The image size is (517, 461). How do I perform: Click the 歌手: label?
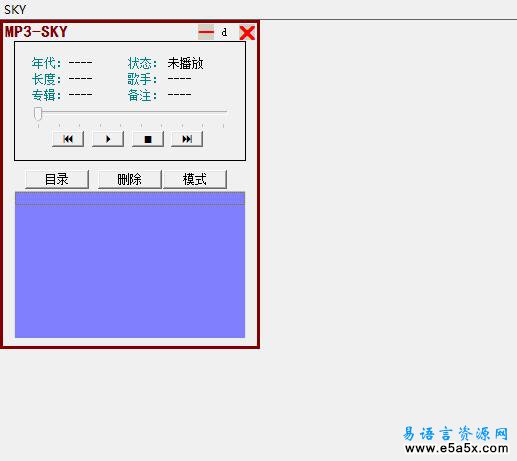142,79
